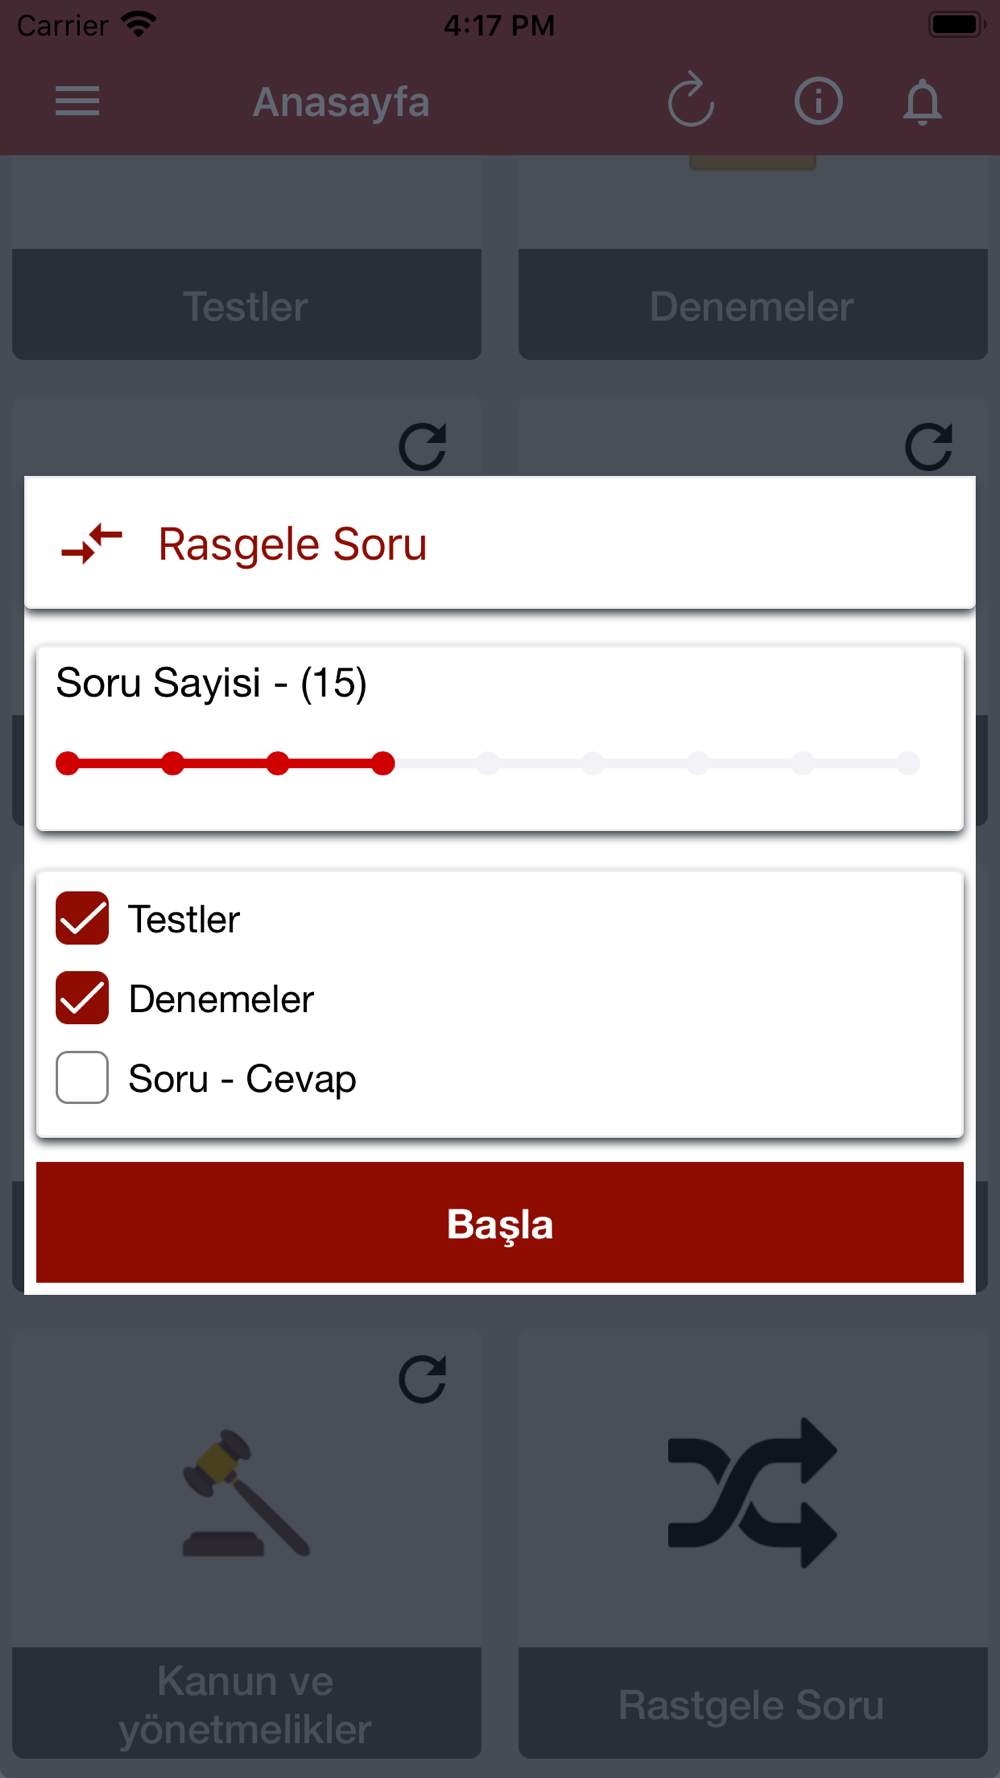Uncheck the Denemeler checkbox
The image size is (1000, 1778).
(82, 998)
